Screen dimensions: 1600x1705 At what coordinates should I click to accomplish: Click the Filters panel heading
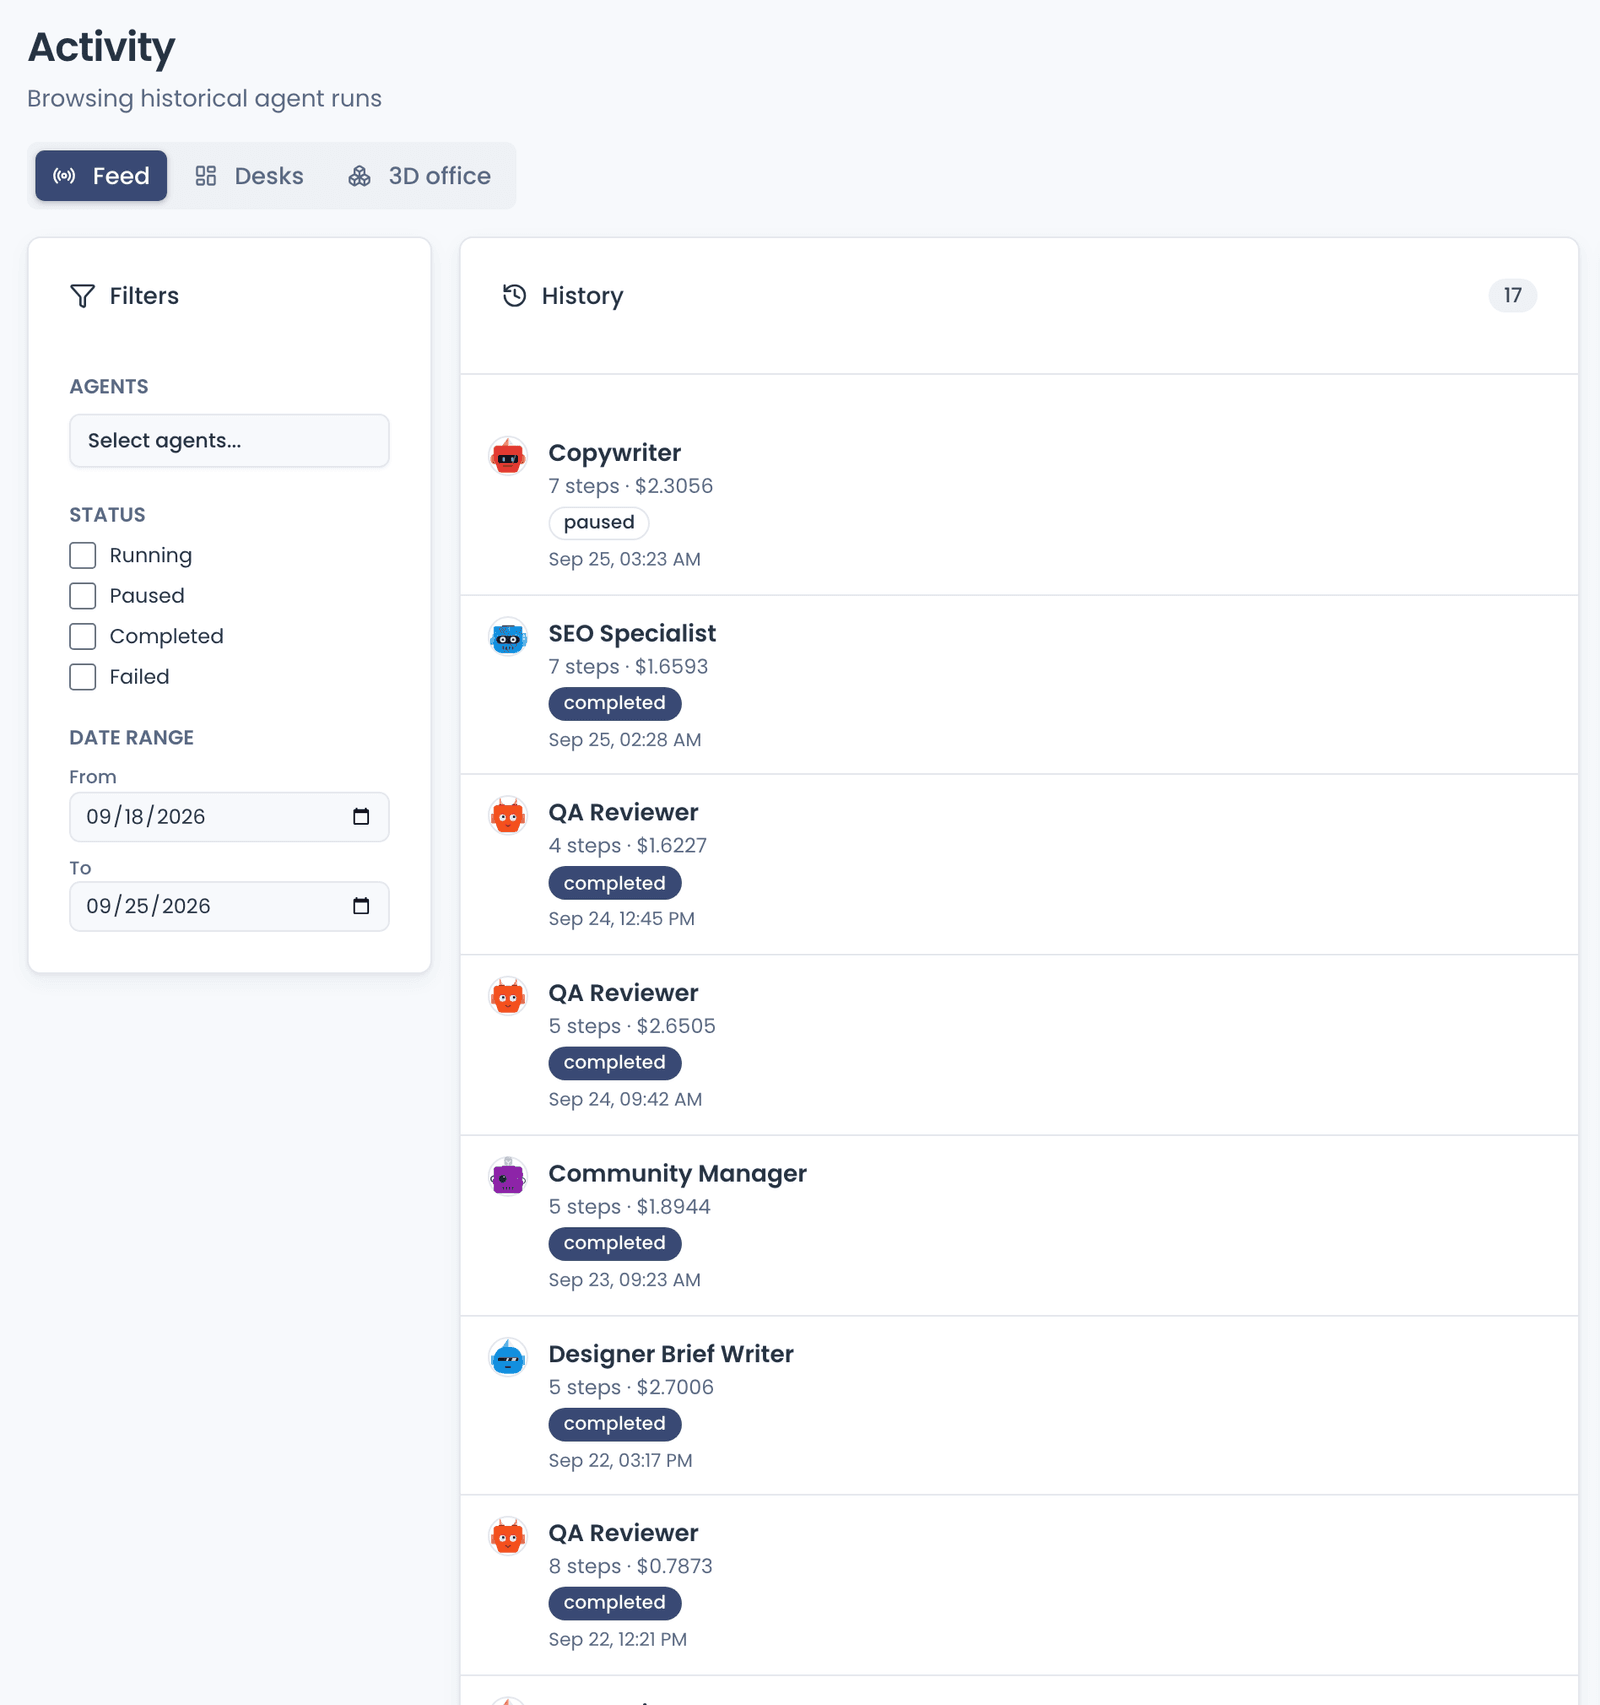click(x=144, y=296)
